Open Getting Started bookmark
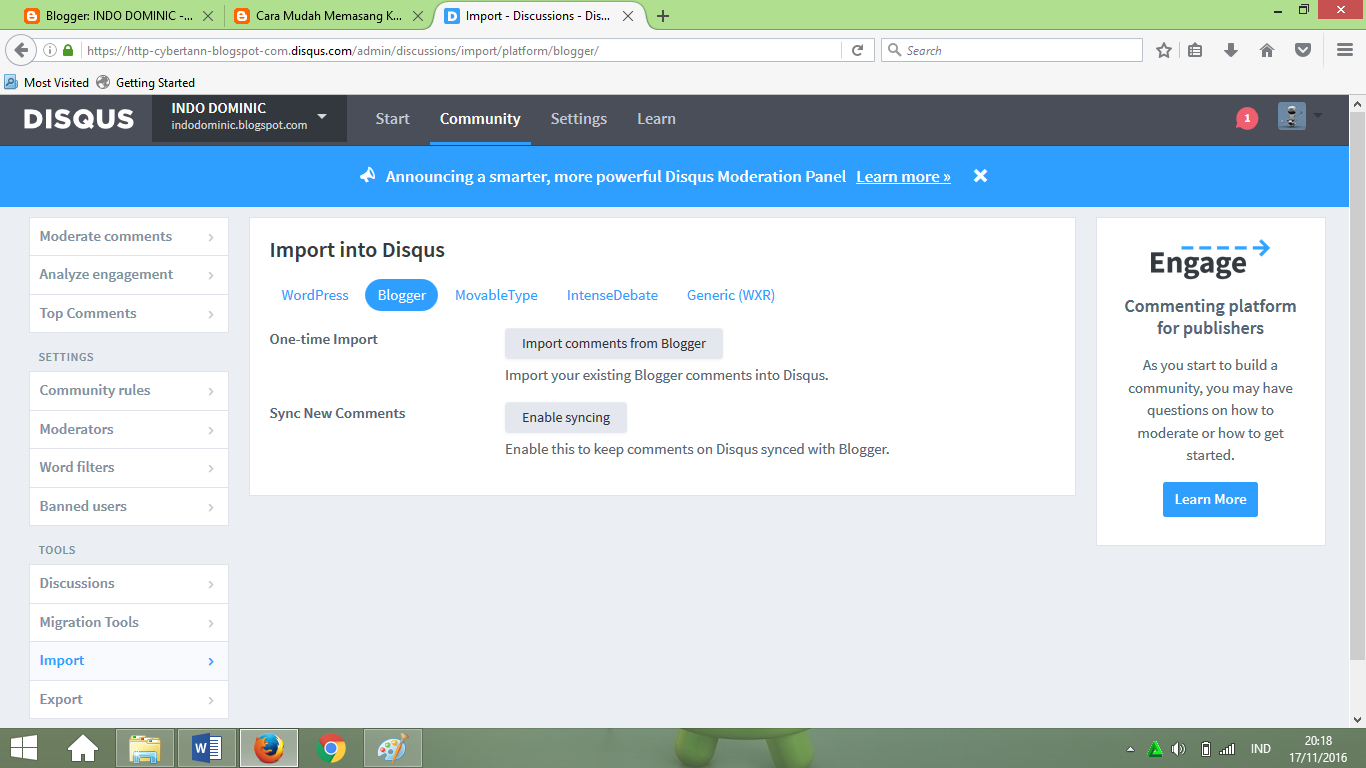Viewport: 1366px width, 768px height. click(x=146, y=82)
